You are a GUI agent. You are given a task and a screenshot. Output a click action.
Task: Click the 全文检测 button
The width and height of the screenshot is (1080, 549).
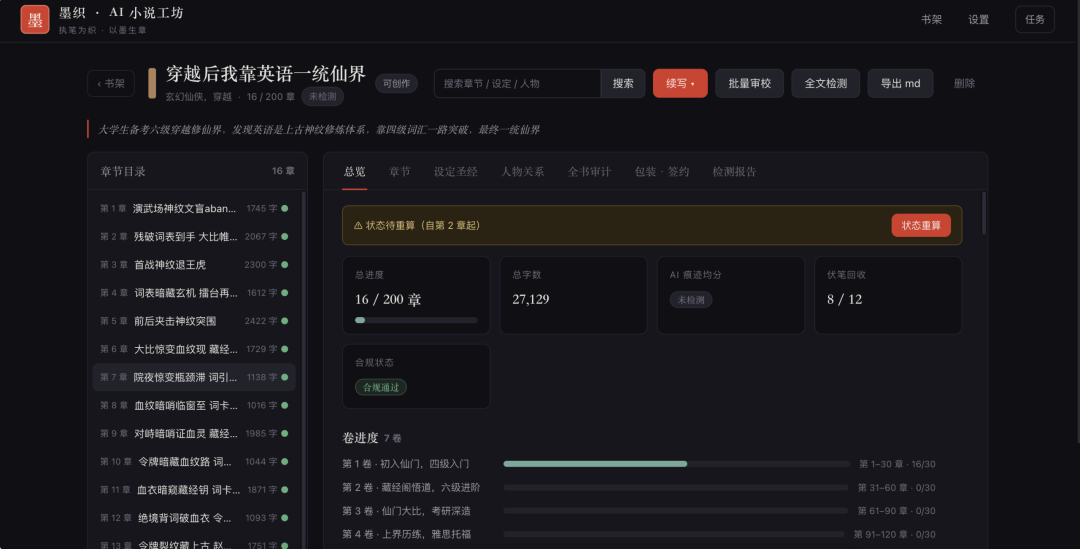tap(825, 83)
